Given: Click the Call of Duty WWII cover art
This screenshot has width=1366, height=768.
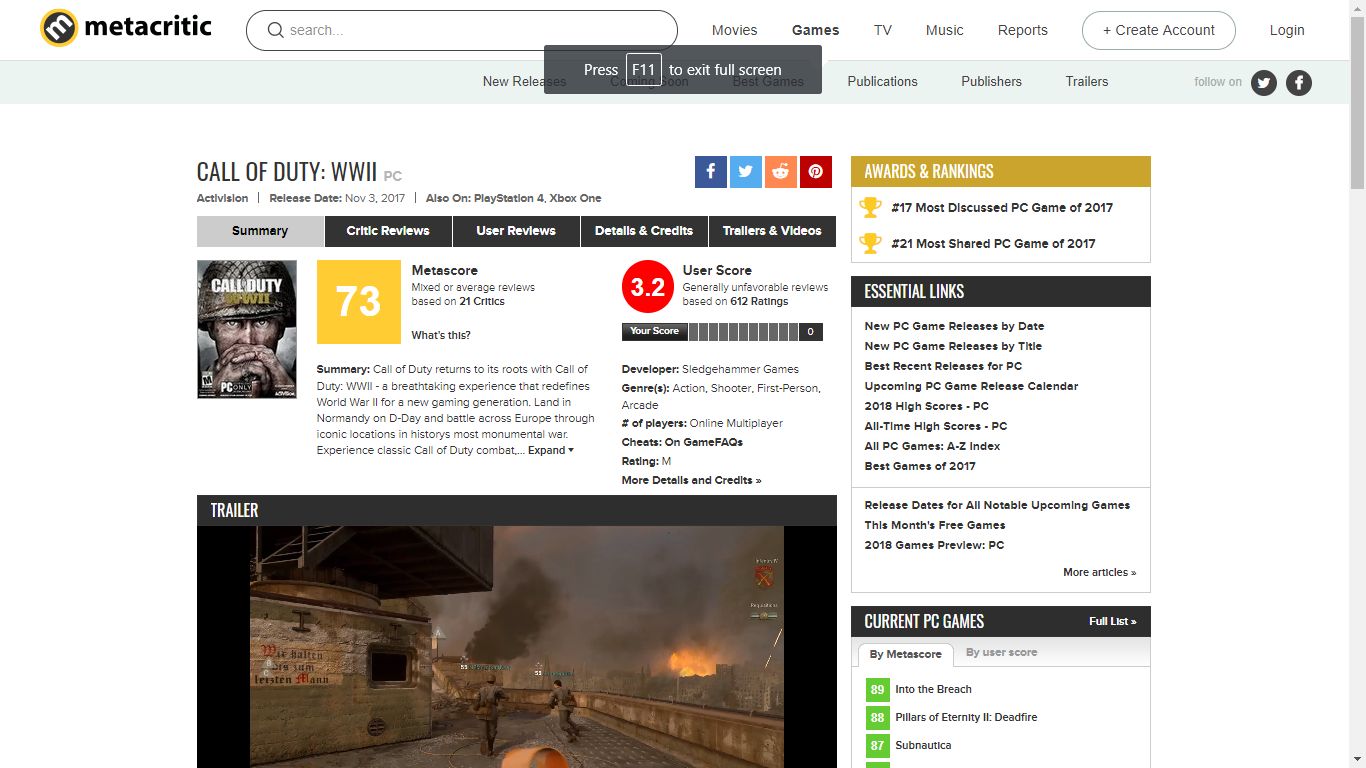Looking at the screenshot, I should point(247,329).
